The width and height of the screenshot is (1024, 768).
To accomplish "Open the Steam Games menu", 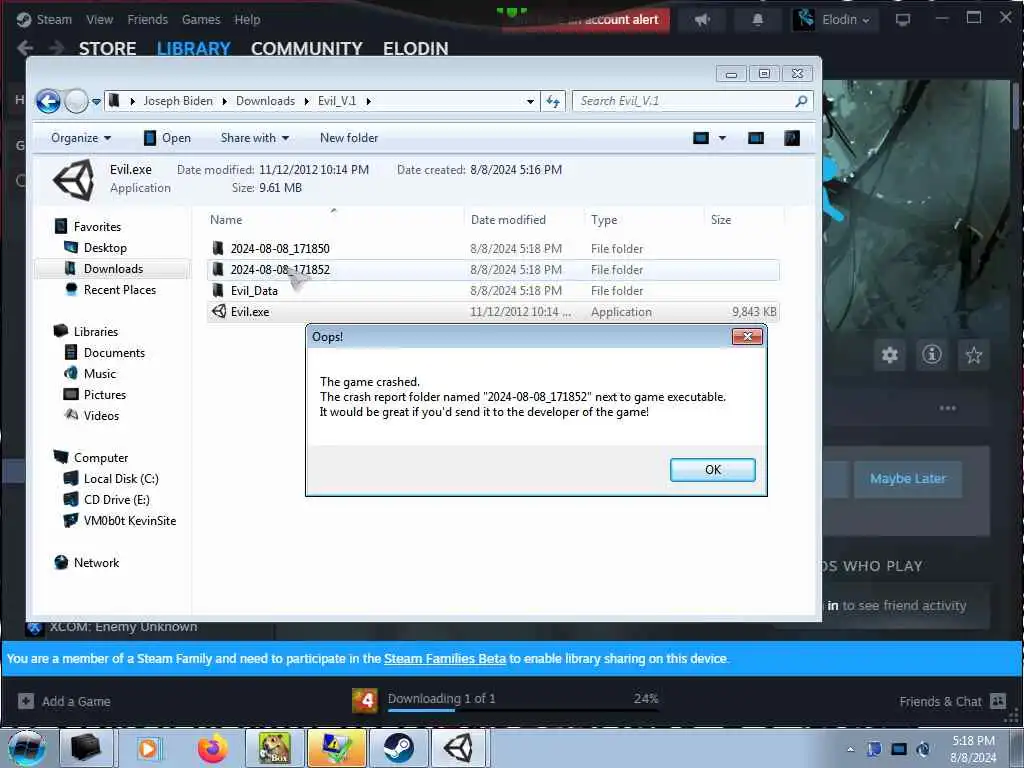I will pyautogui.click(x=200, y=20).
